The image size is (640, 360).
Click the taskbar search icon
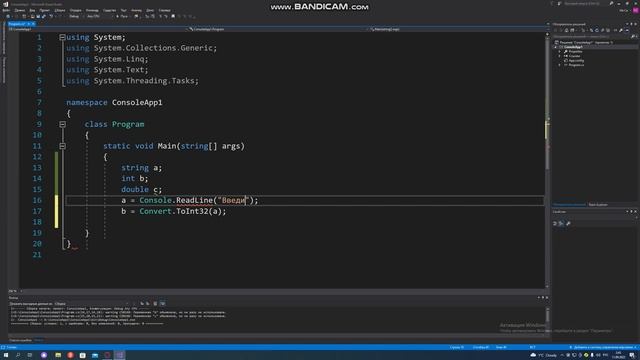[18, 355]
